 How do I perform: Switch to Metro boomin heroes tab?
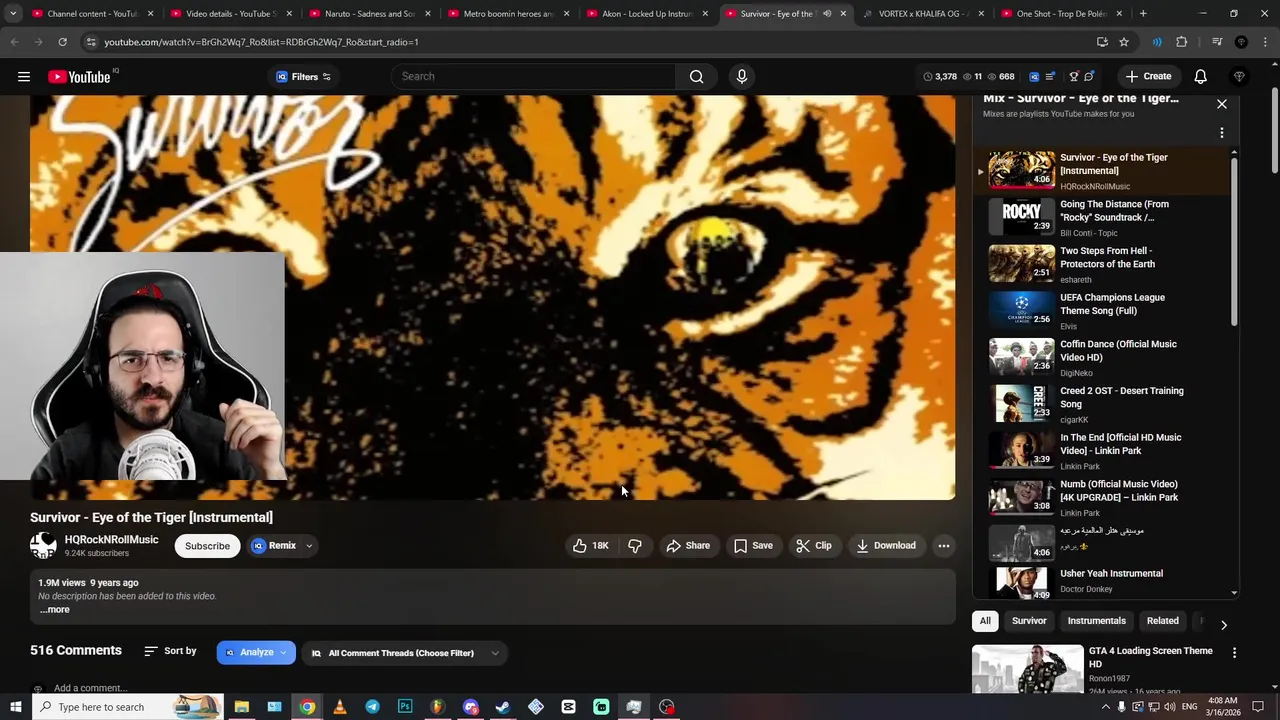pos(507,14)
